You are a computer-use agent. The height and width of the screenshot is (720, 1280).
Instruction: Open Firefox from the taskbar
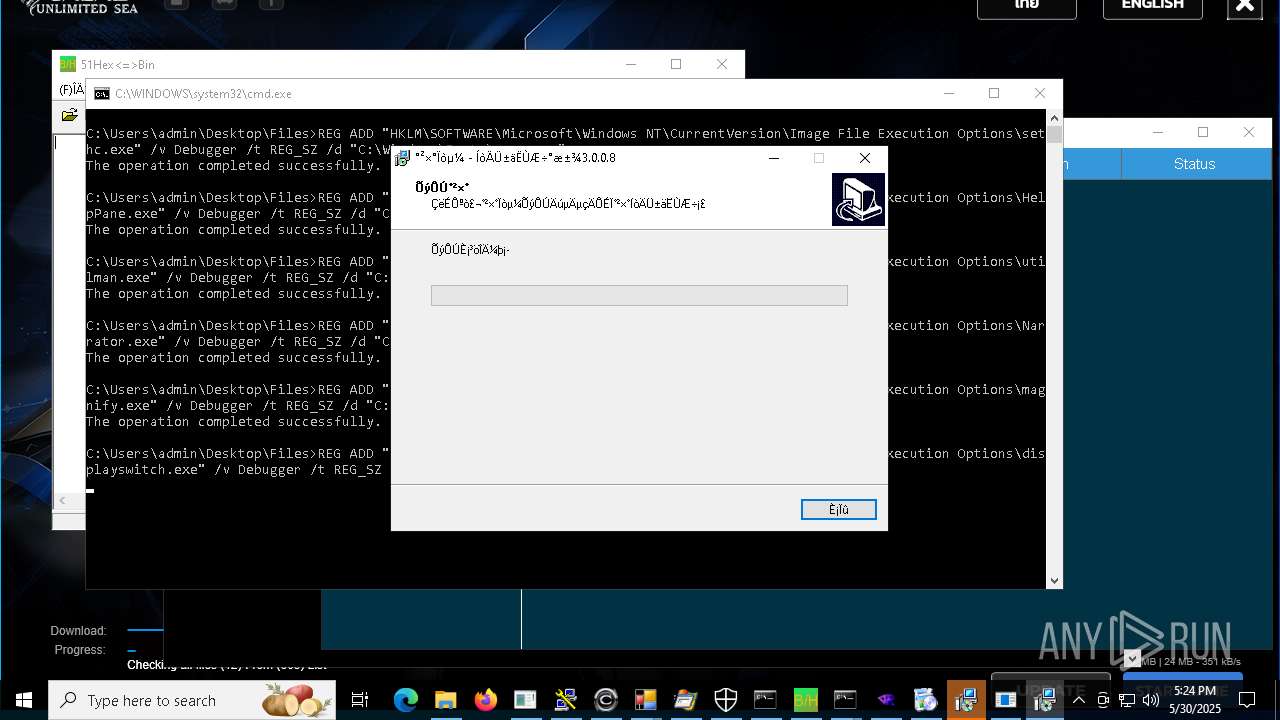(x=485, y=700)
